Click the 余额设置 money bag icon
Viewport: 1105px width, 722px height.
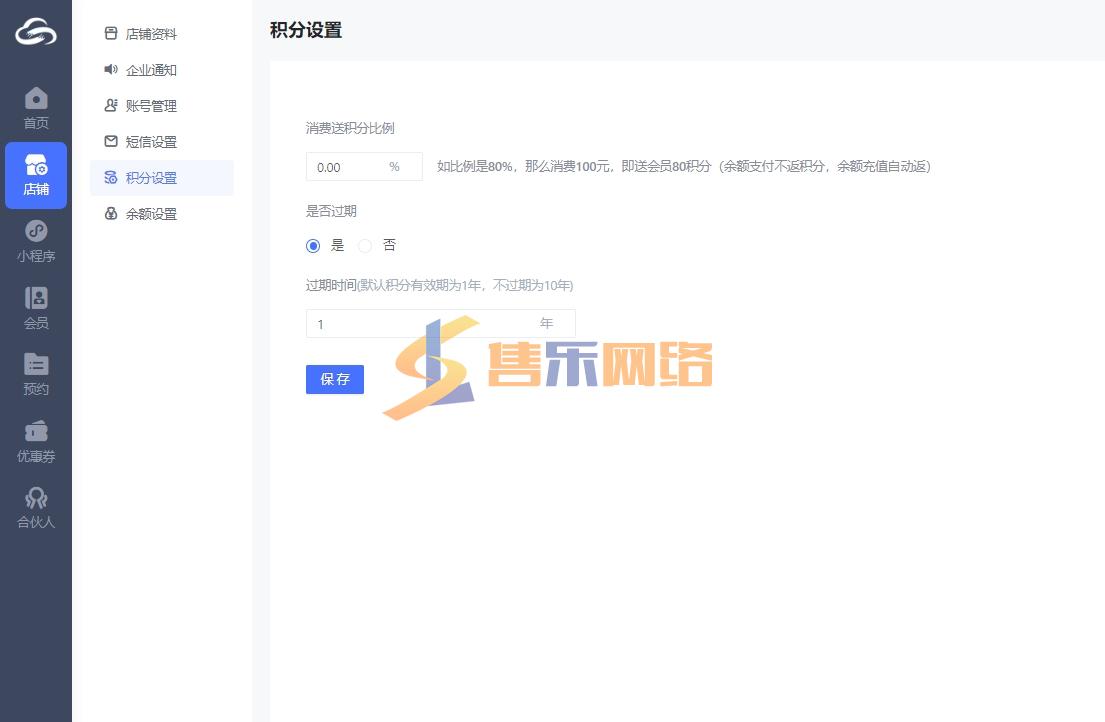pos(111,213)
